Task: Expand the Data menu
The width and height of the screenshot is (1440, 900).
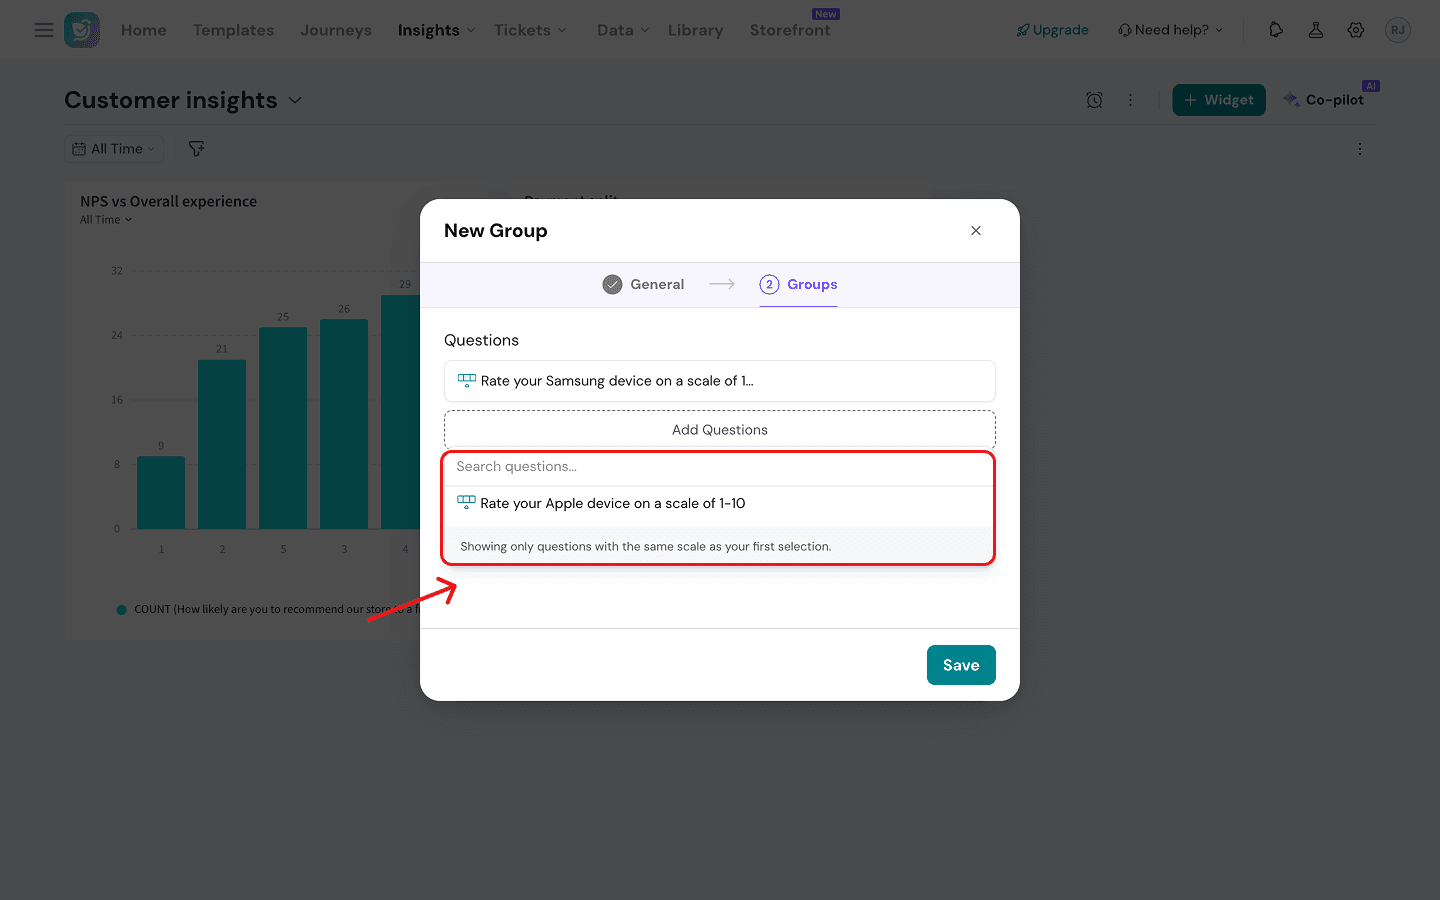Action: tap(623, 30)
